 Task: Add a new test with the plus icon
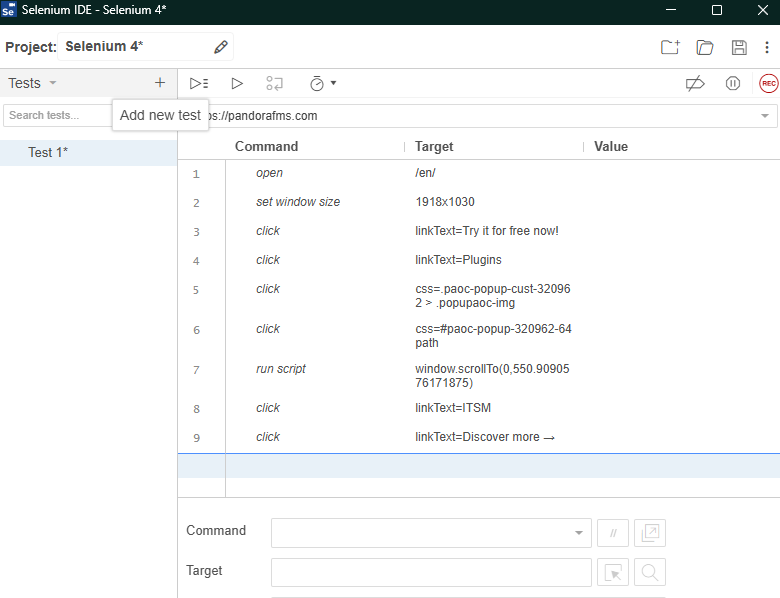pos(160,83)
